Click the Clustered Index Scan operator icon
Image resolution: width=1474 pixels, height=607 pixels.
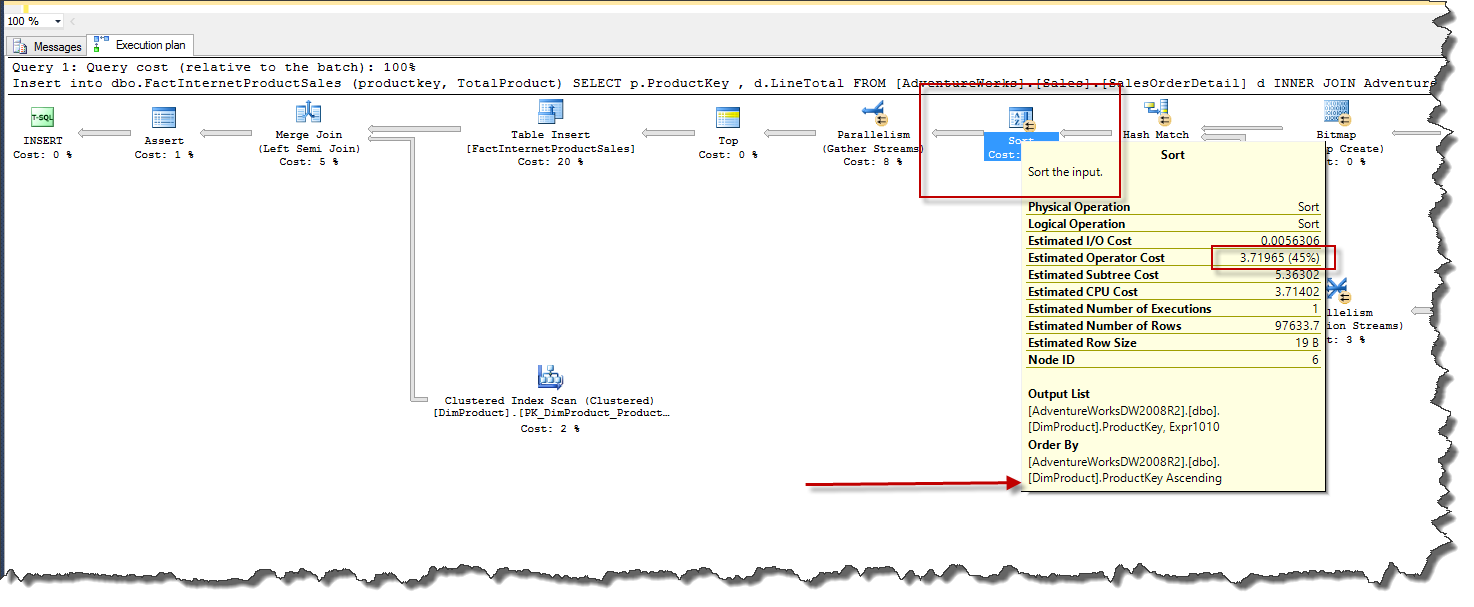click(549, 376)
